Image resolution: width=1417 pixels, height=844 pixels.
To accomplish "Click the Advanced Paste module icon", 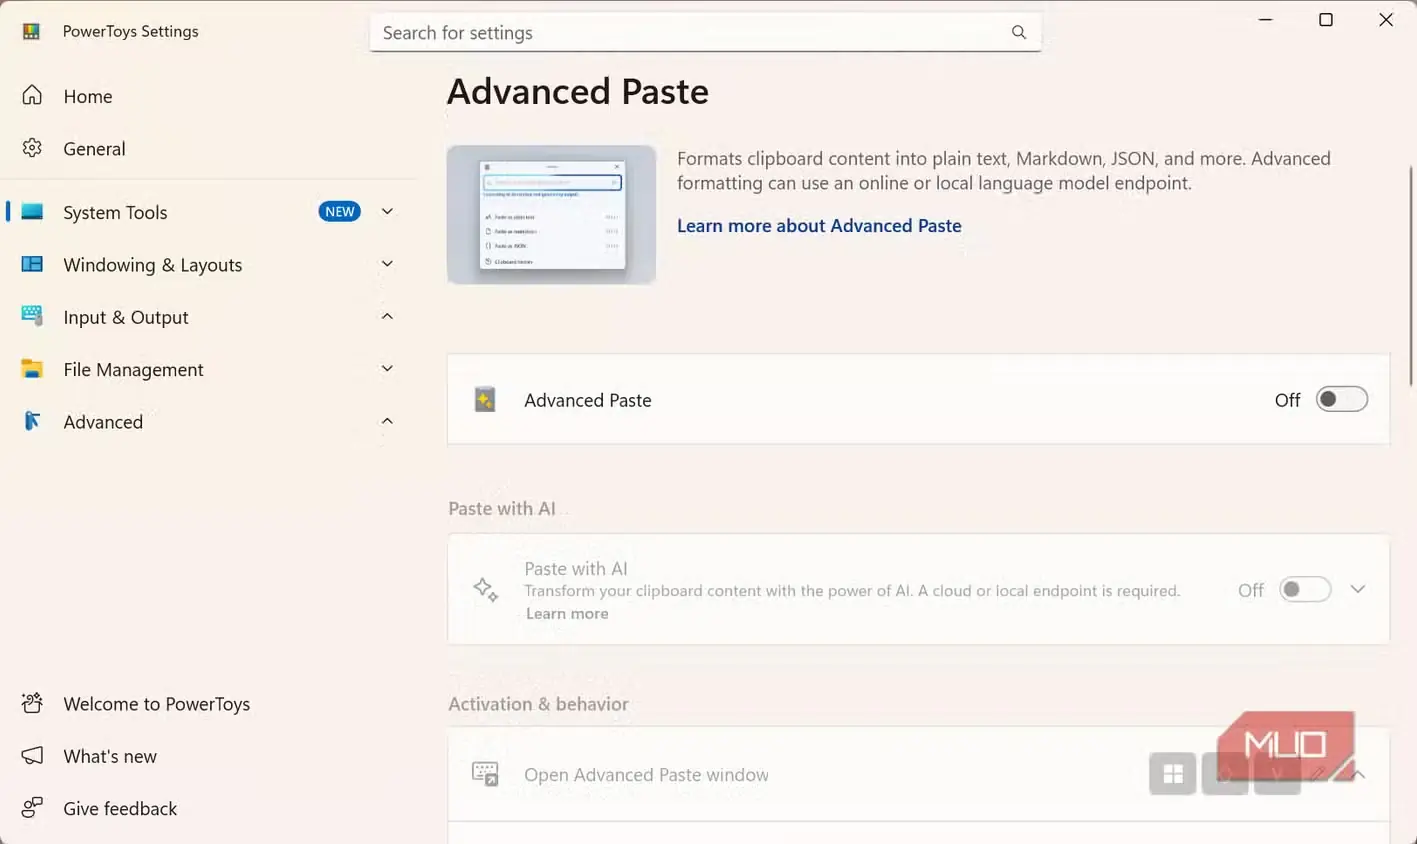I will [485, 399].
